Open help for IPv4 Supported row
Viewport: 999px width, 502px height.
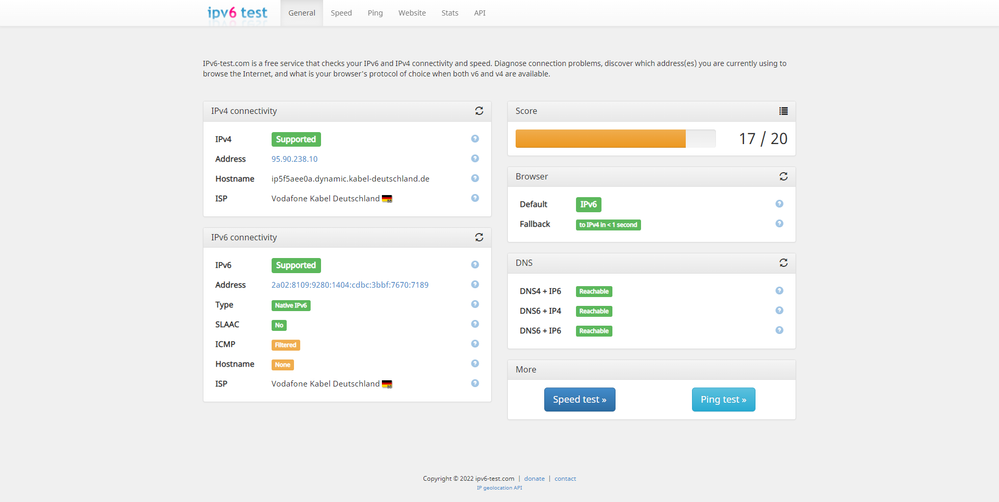pyautogui.click(x=475, y=139)
